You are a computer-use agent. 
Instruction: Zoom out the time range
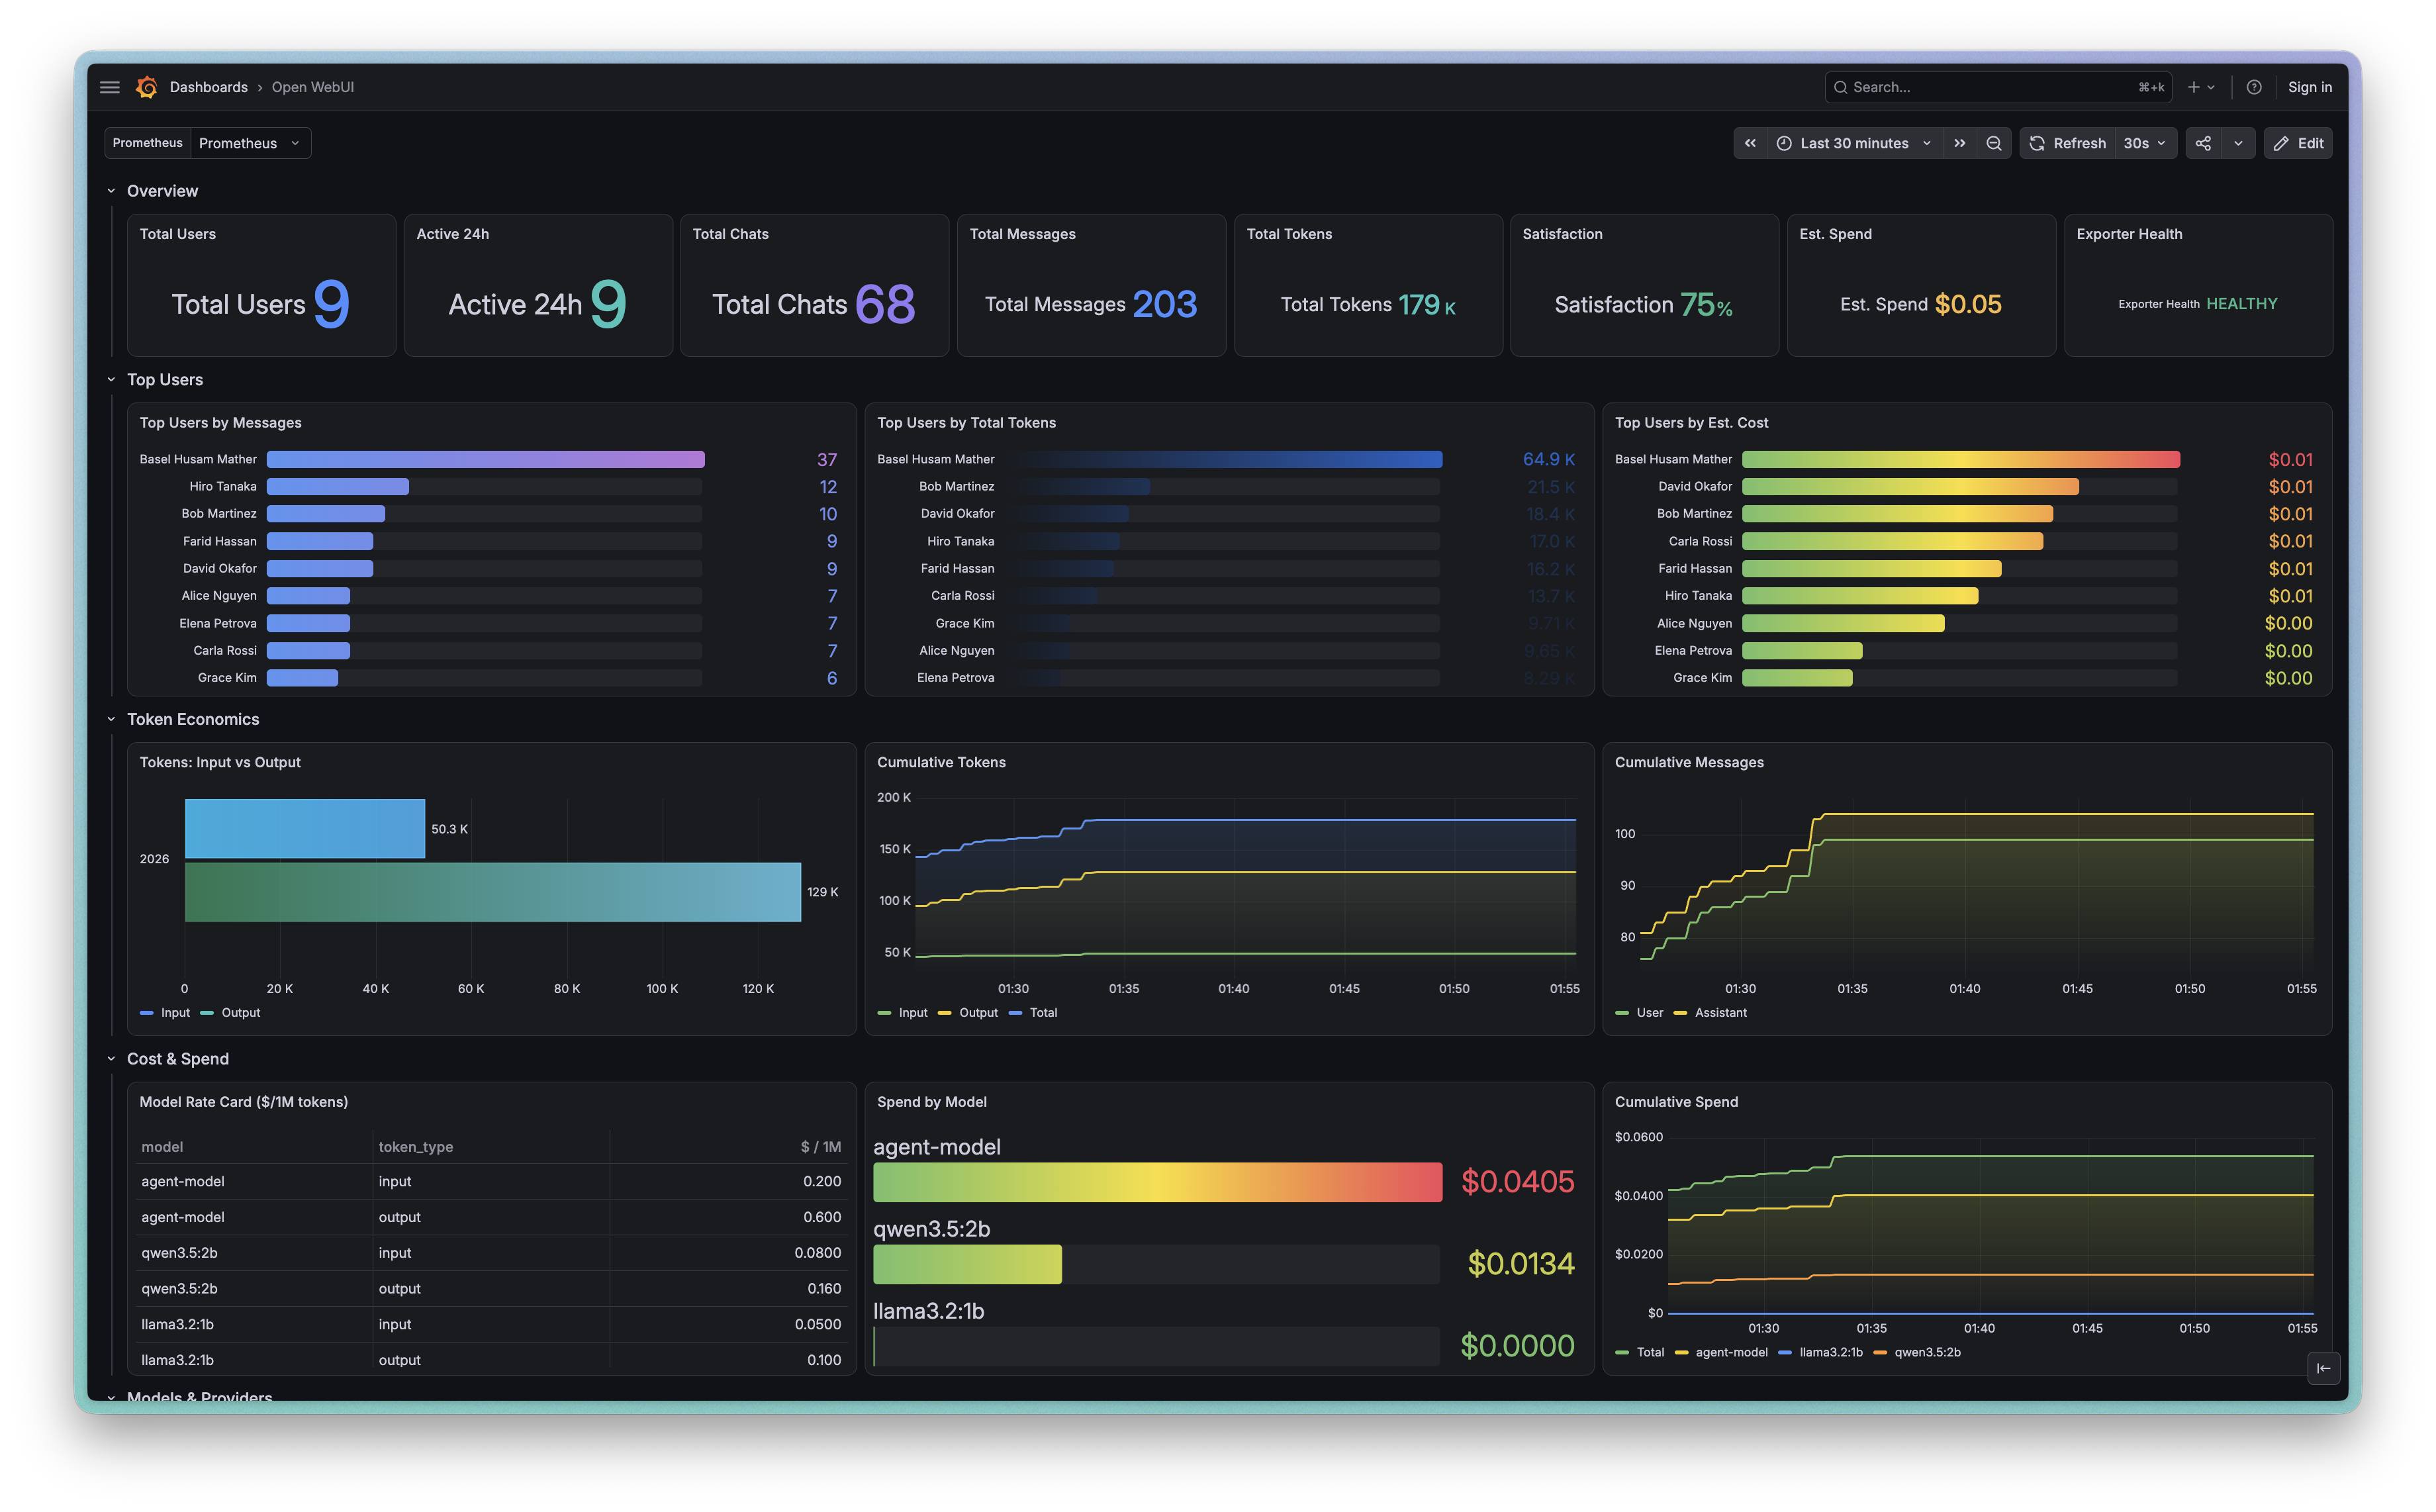pyautogui.click(x=1994, y=143)
